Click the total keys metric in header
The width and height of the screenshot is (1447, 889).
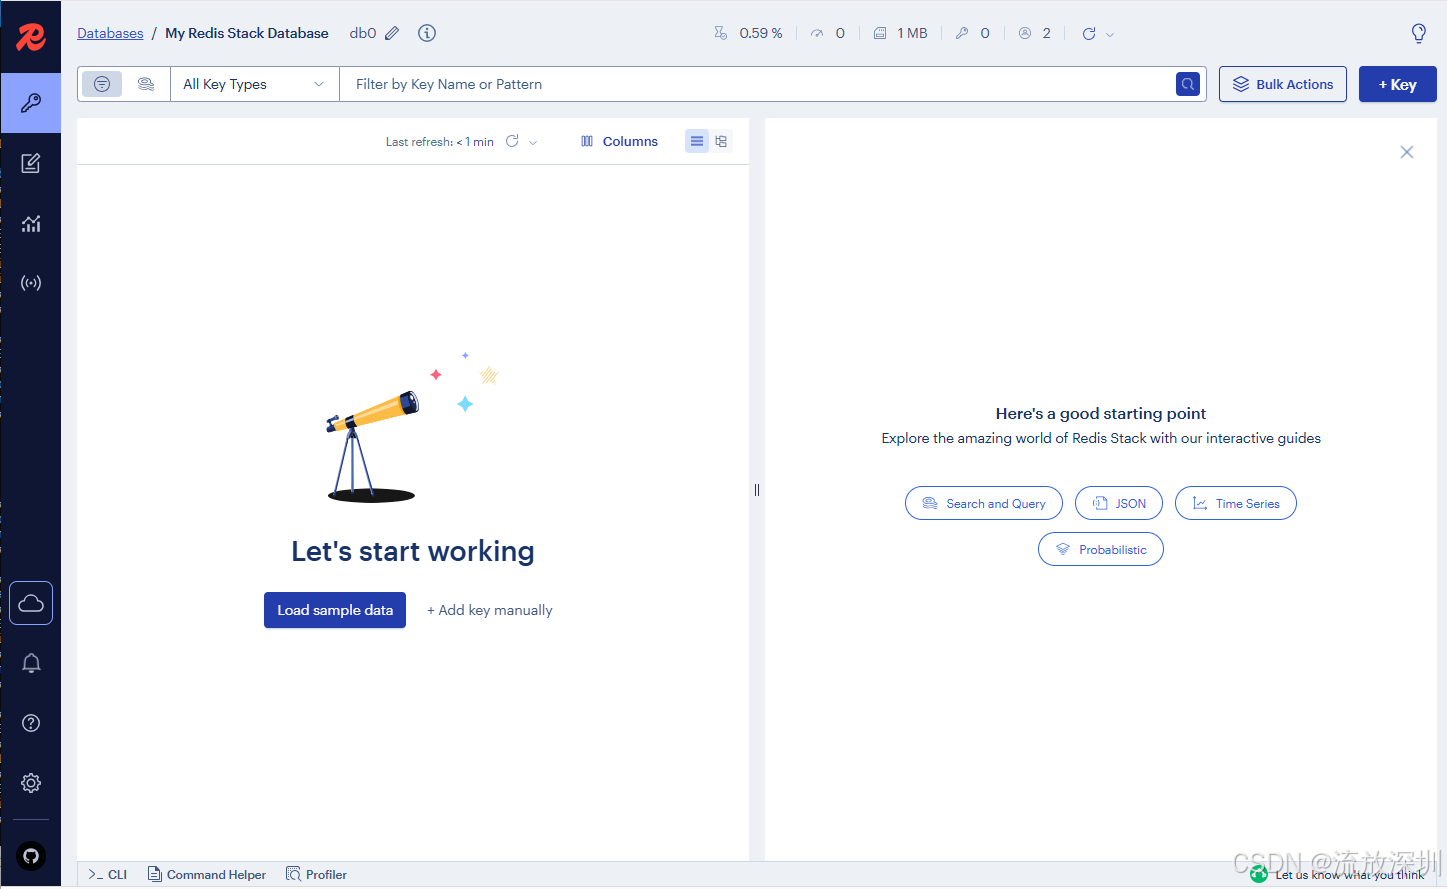973,33
